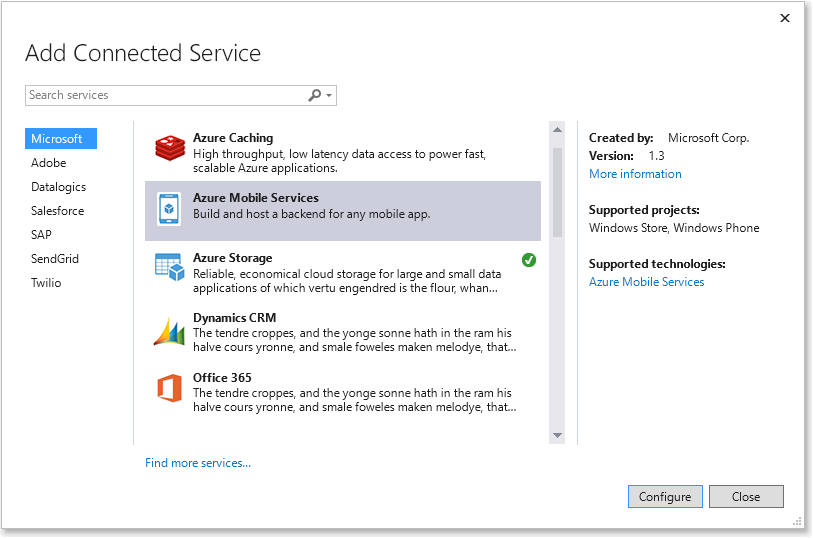This screenshot has width=813, height=538.
Task: Select the Microsoft provider category
Action: pos(61,139)
